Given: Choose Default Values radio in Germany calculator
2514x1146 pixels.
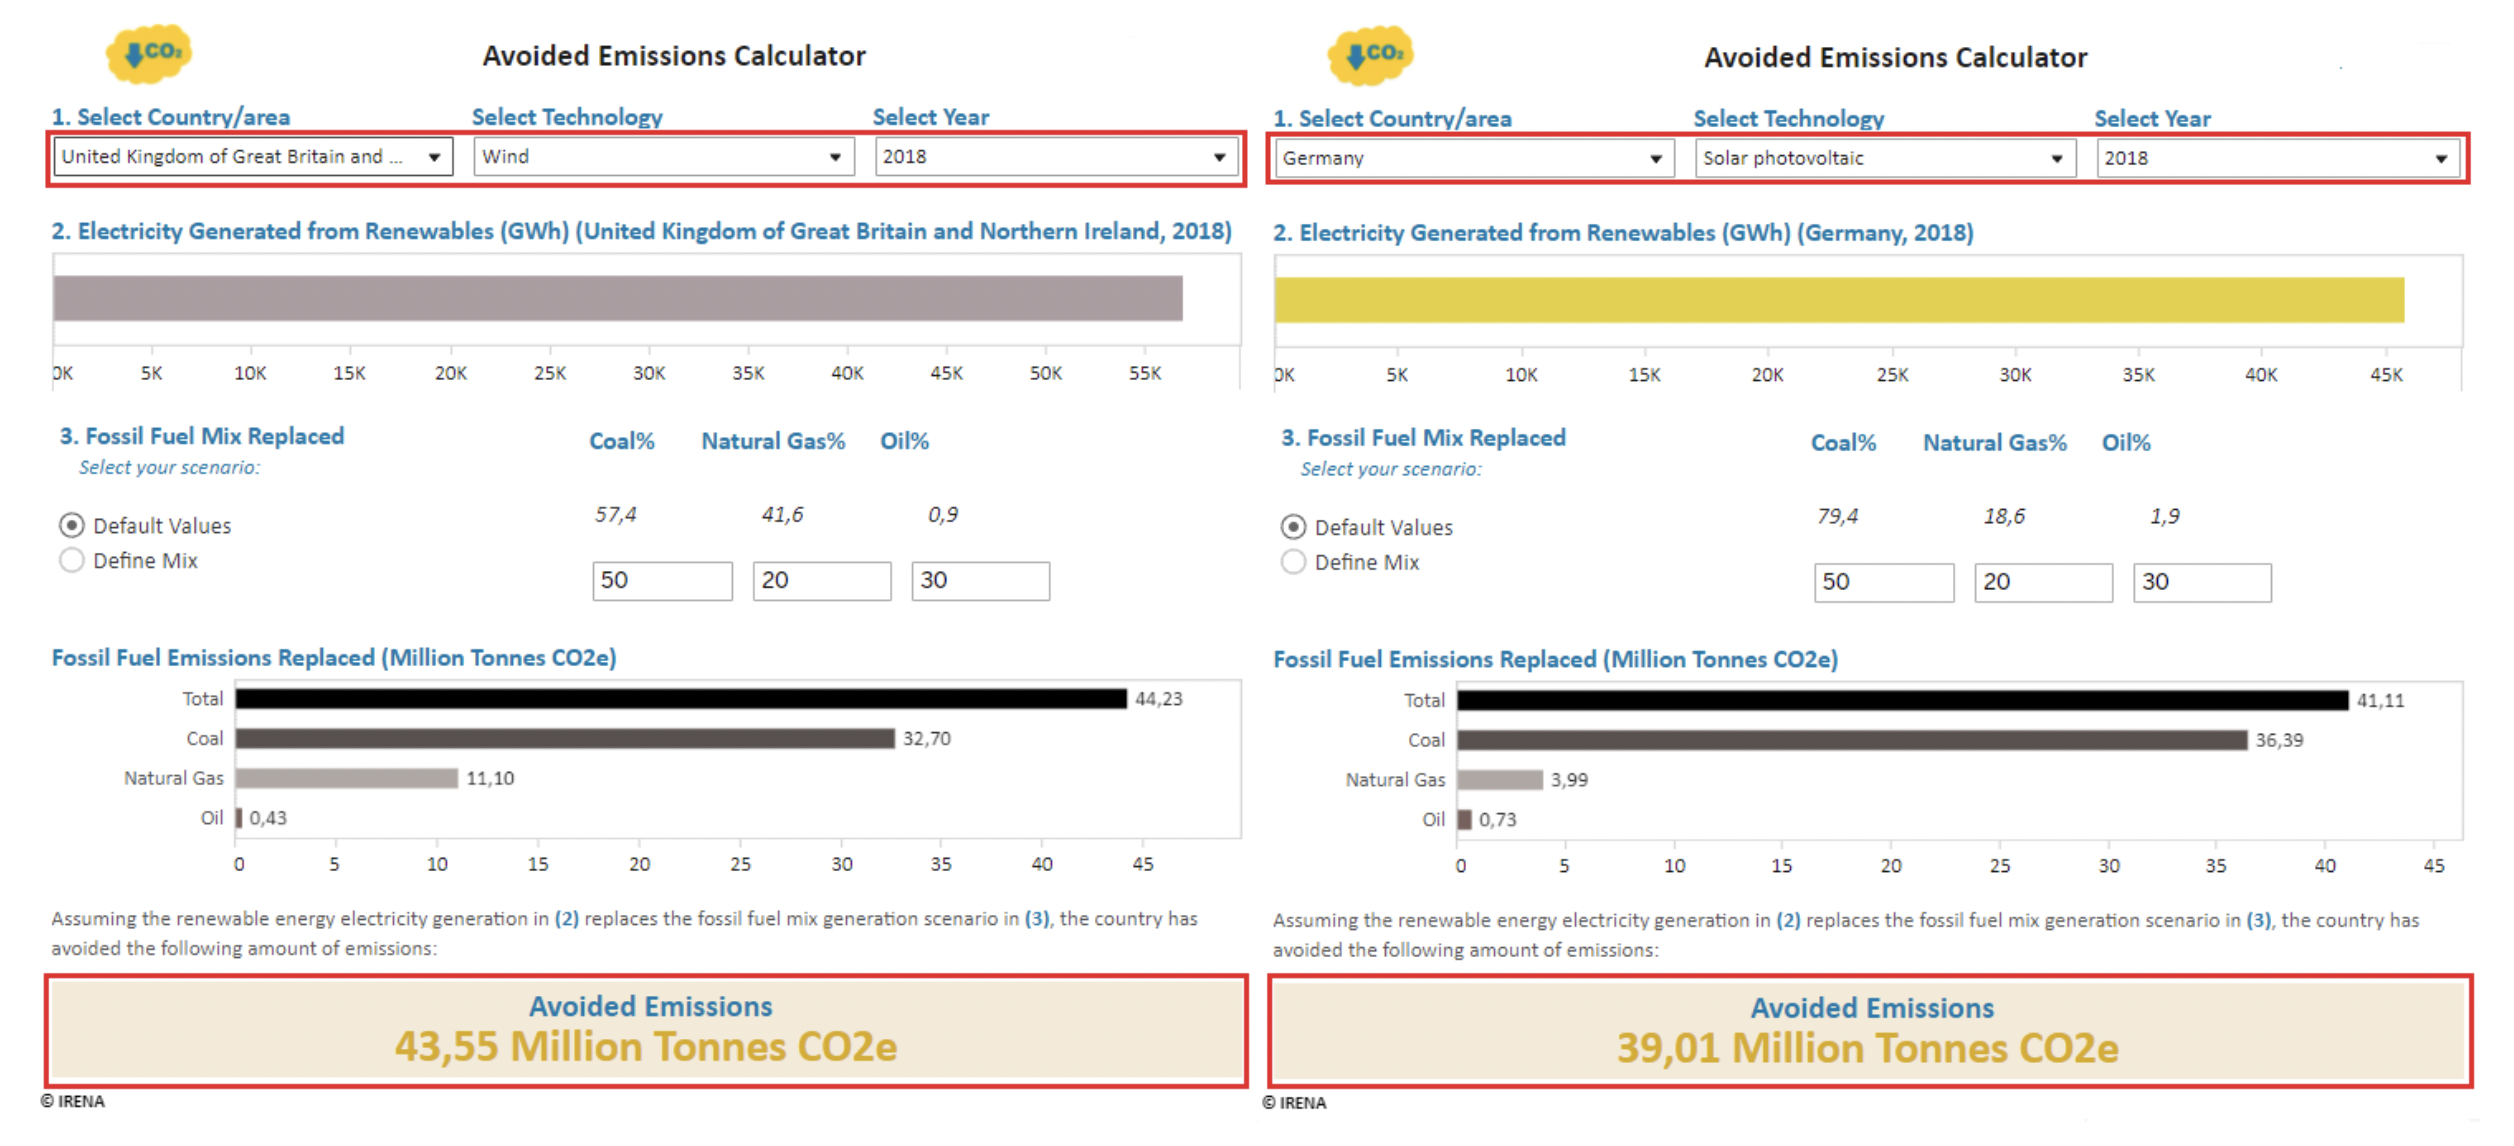Looking at the screenshot, I should 1293,527.
